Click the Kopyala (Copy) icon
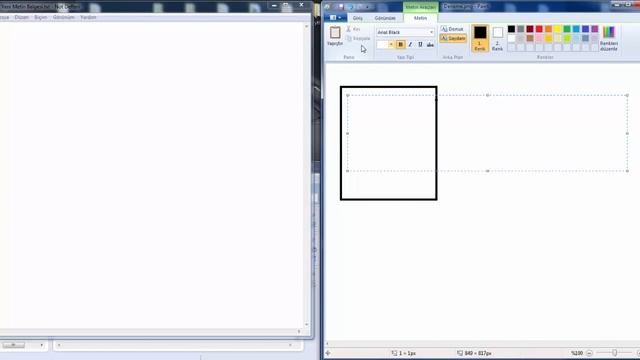 click(349, 38)
